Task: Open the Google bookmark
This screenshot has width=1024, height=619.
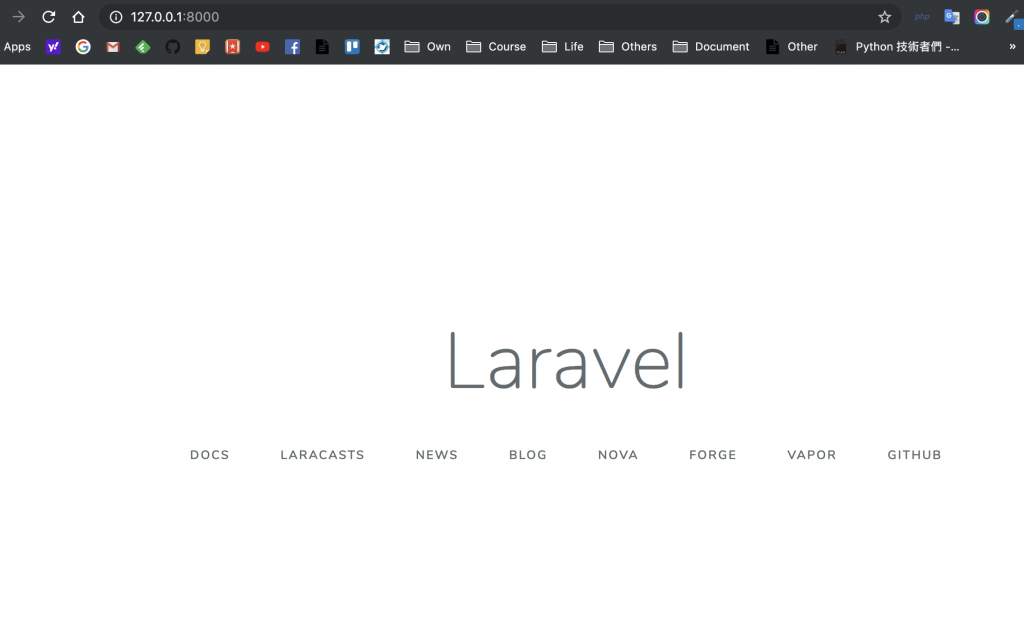Action: (x=83, y=46)
